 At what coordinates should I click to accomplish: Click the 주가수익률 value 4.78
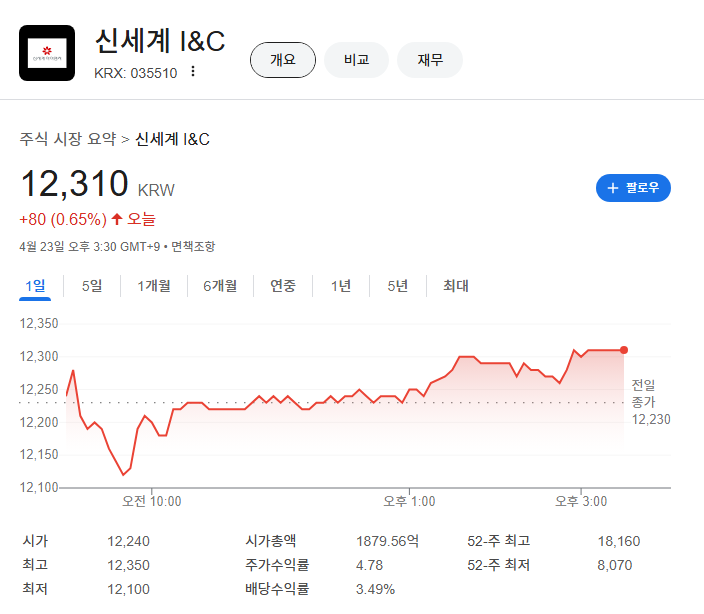click(x=370, y=565)
